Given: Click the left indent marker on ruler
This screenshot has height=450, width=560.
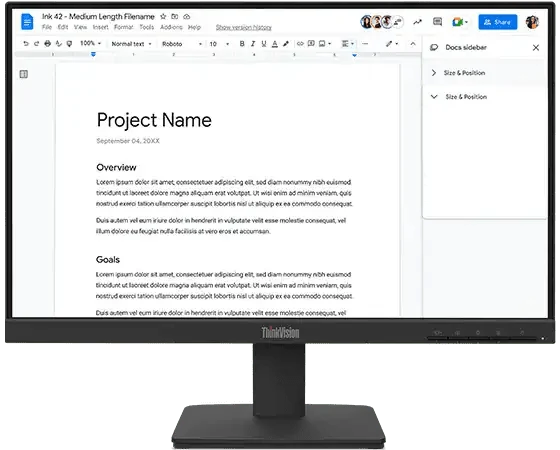Looking at the screenshot, I should click(93, 54).
